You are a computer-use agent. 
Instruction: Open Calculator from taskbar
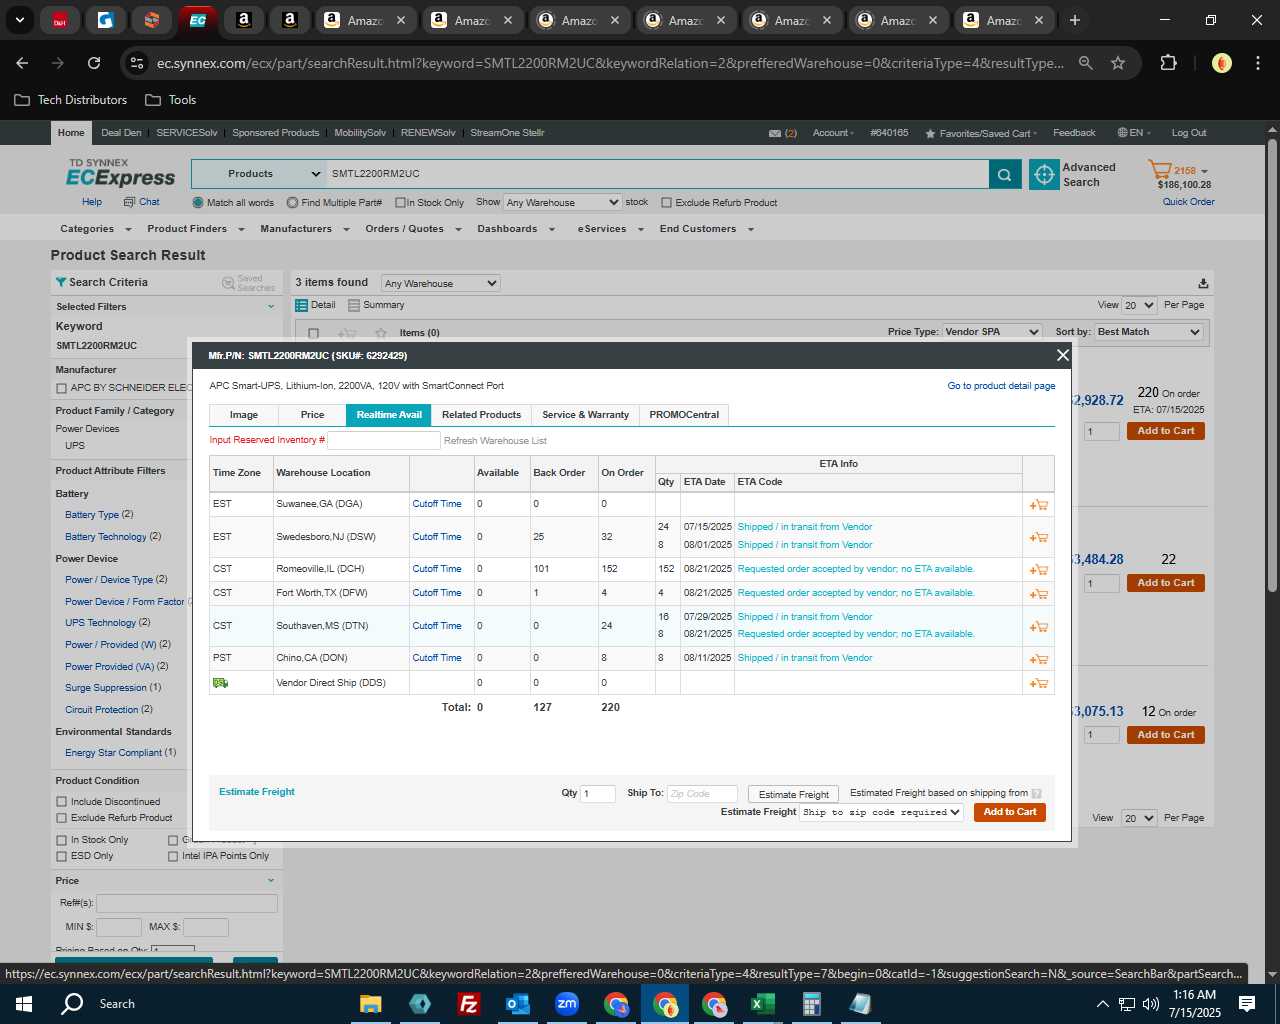811,1004
